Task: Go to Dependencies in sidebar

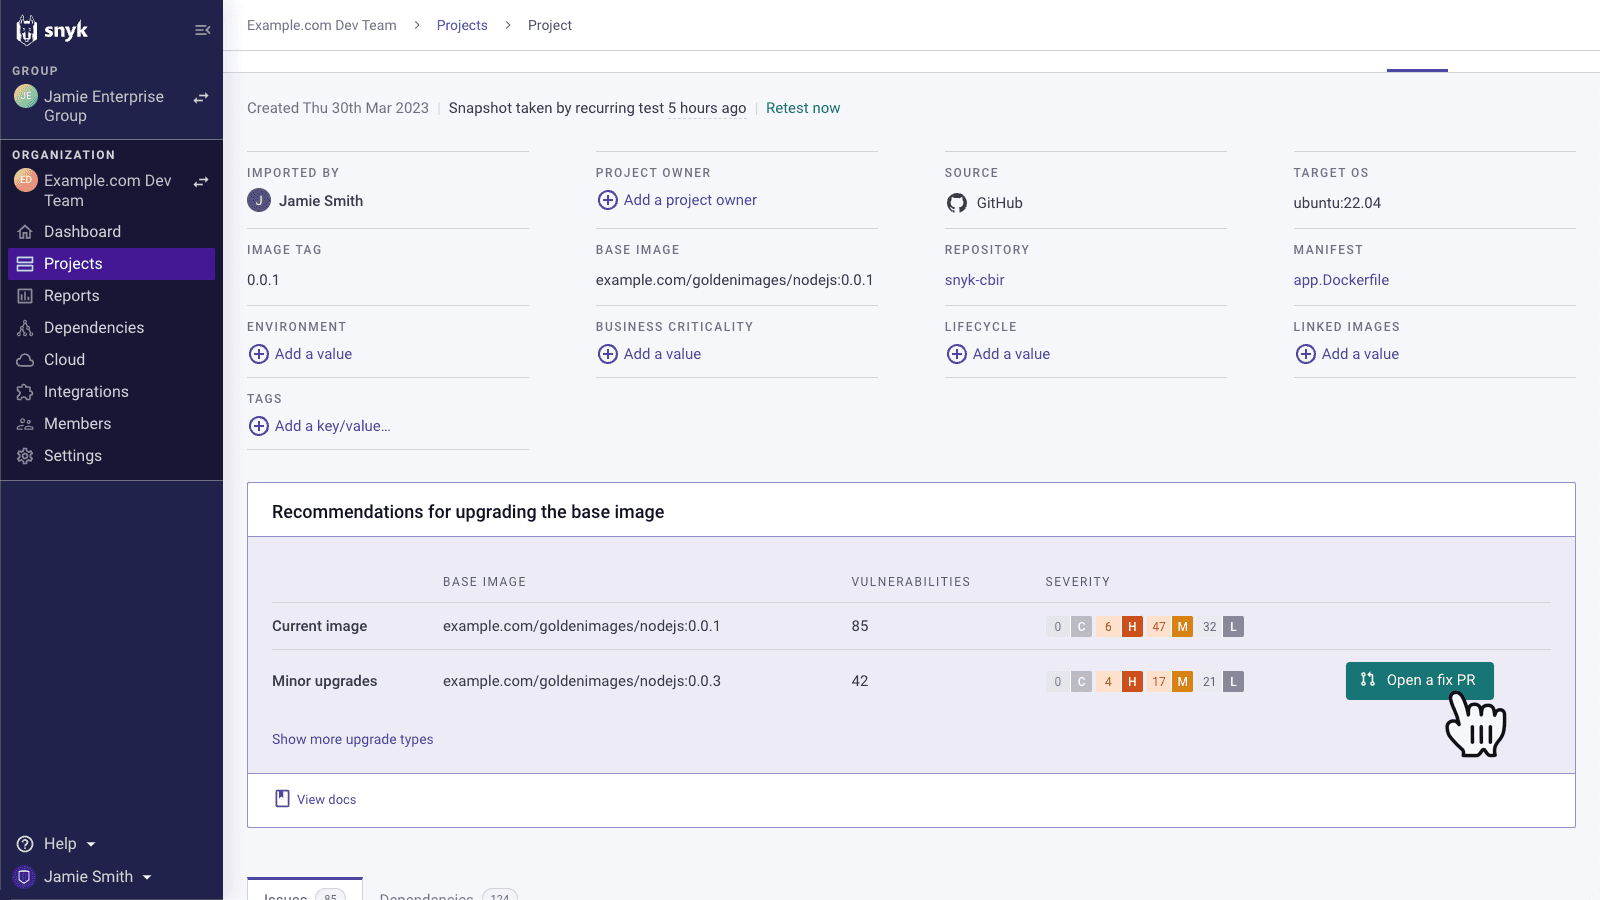Action: pyautogui.click(x=111, y=328)
